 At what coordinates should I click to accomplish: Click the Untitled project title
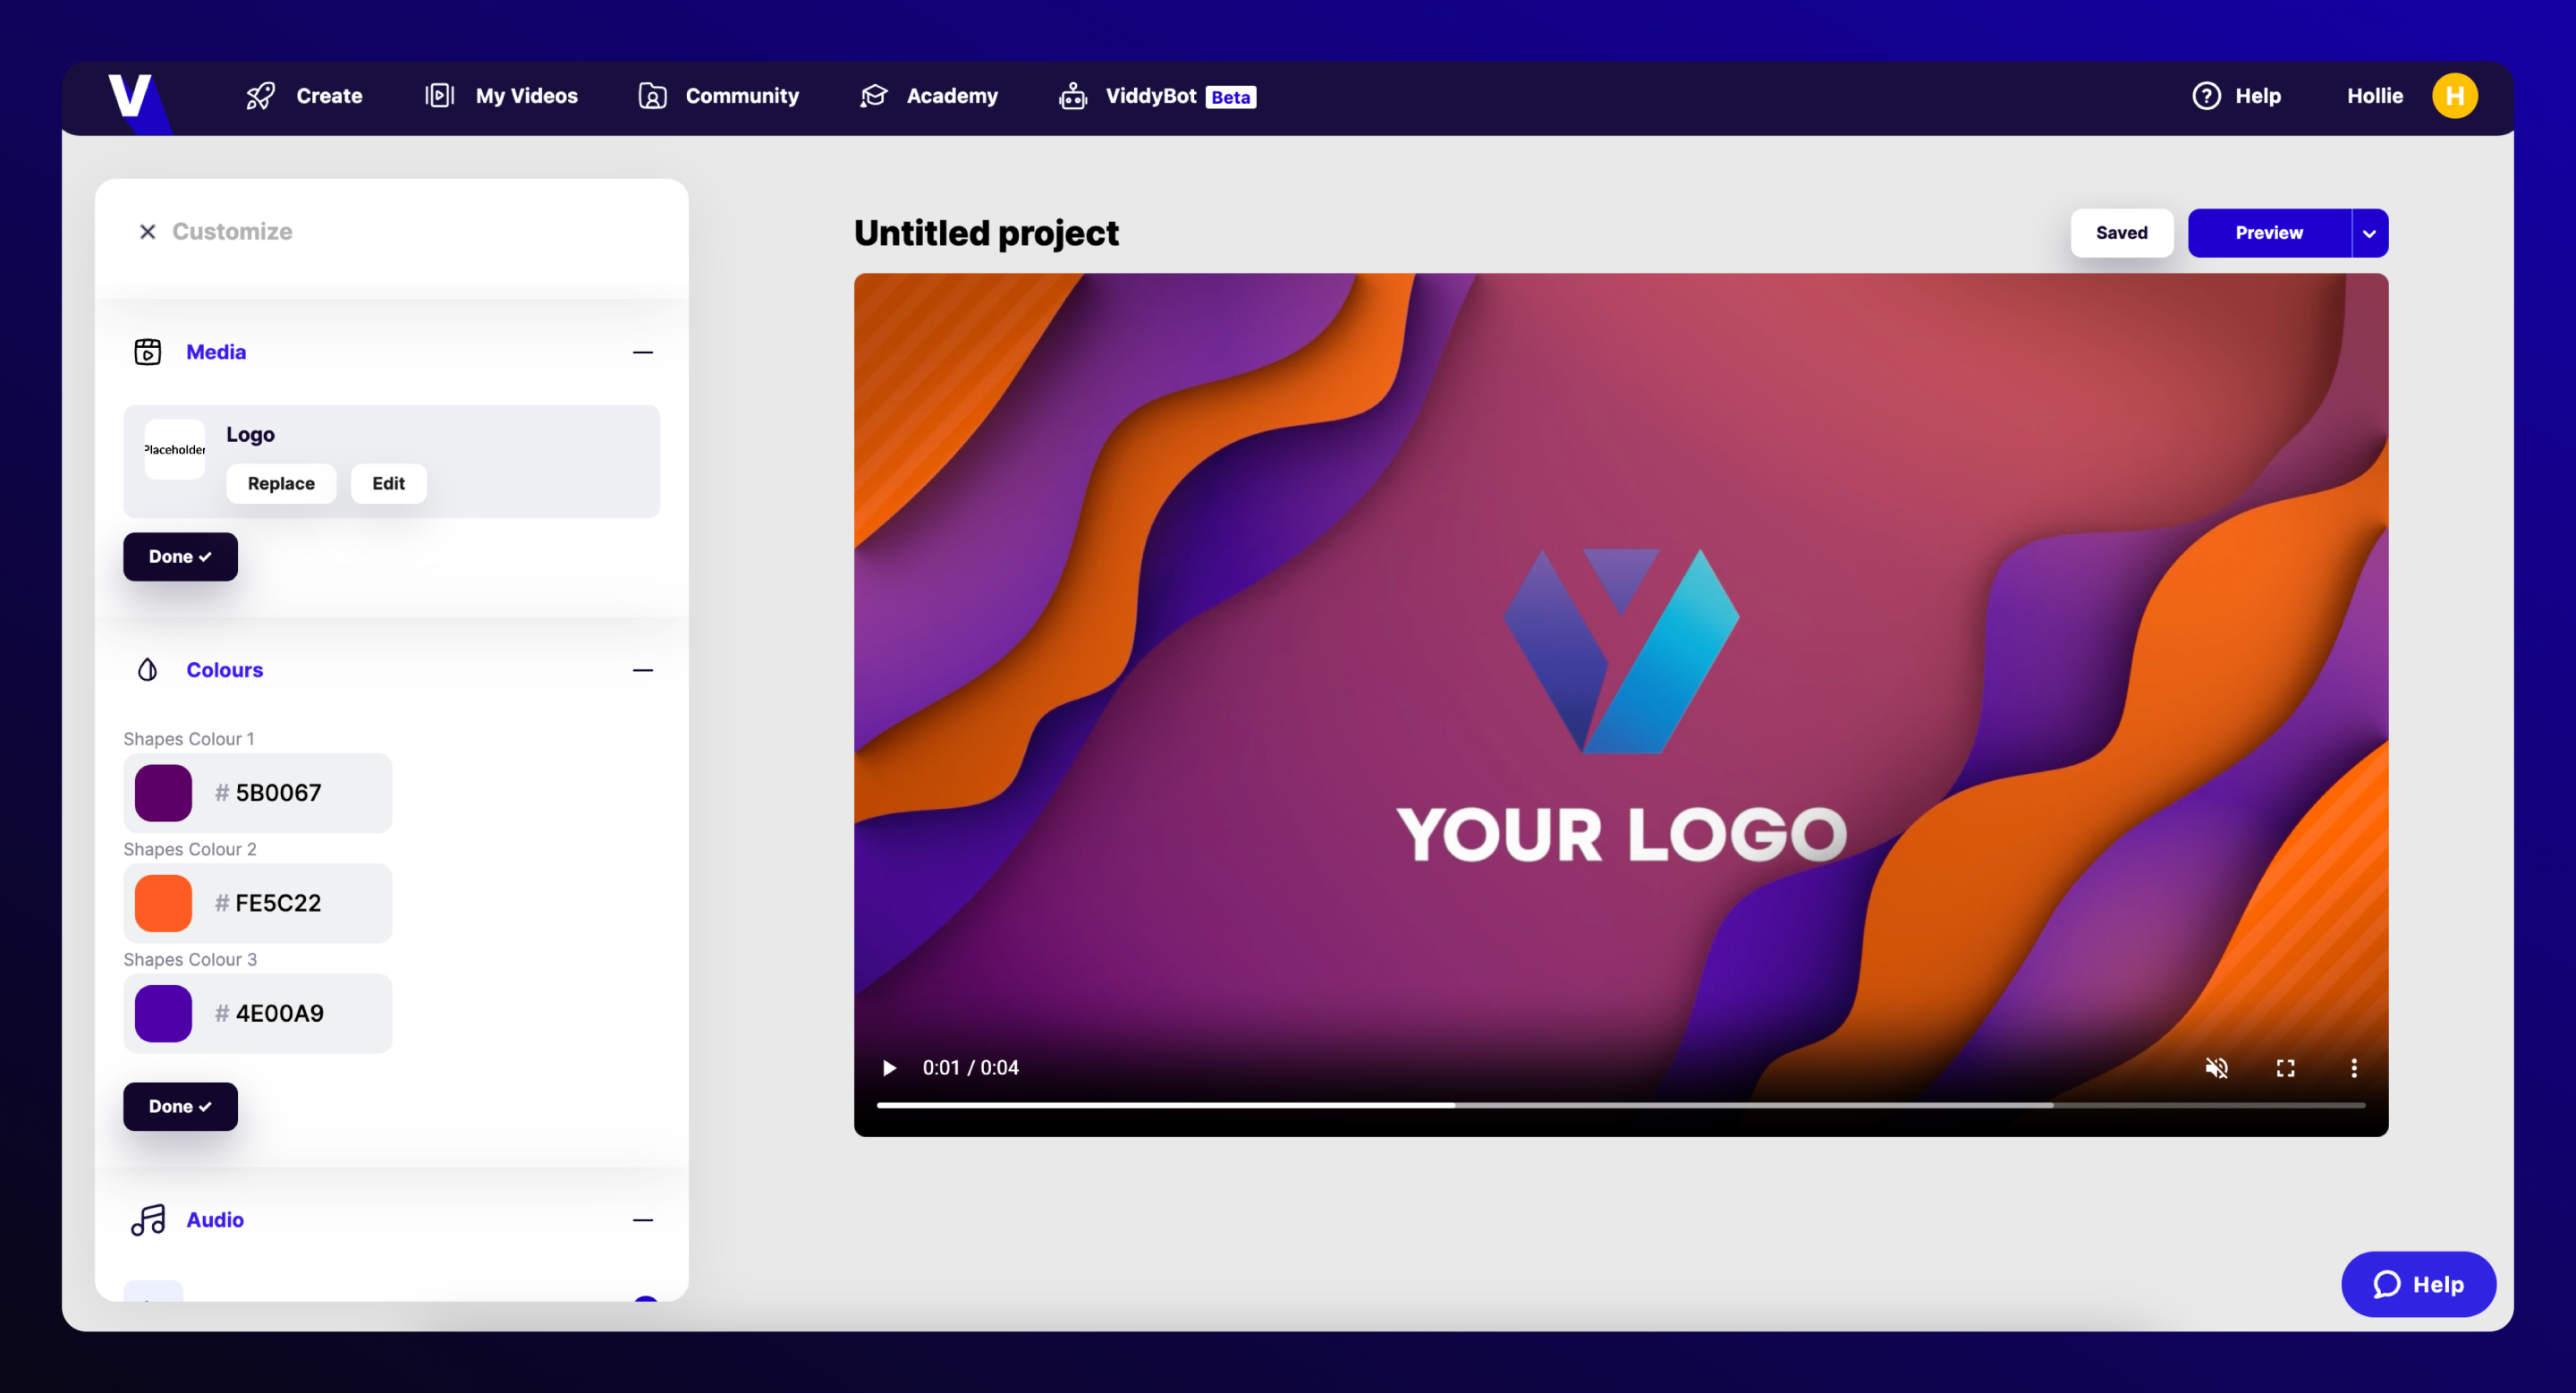986,233
